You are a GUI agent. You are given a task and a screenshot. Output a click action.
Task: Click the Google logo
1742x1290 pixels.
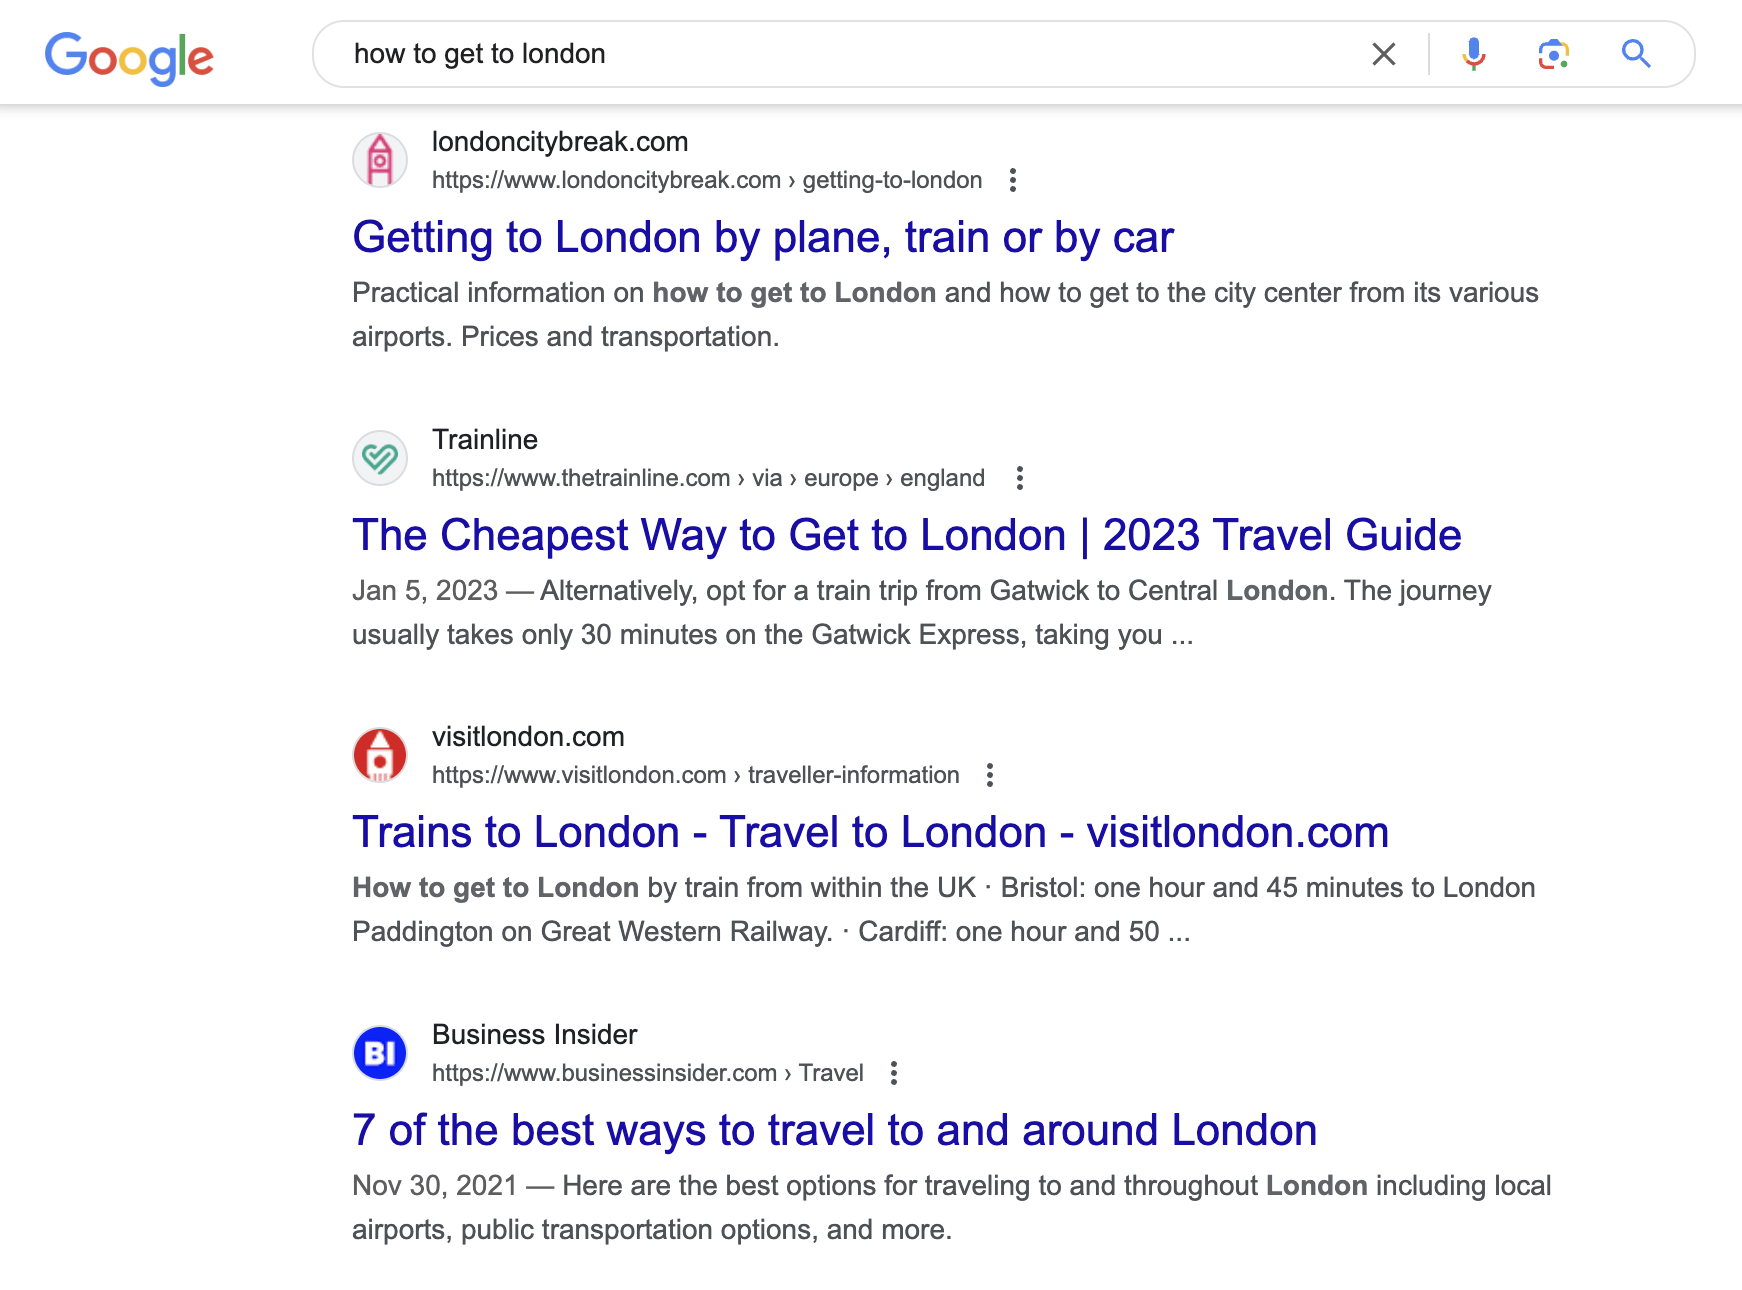(x=129, y=57)
